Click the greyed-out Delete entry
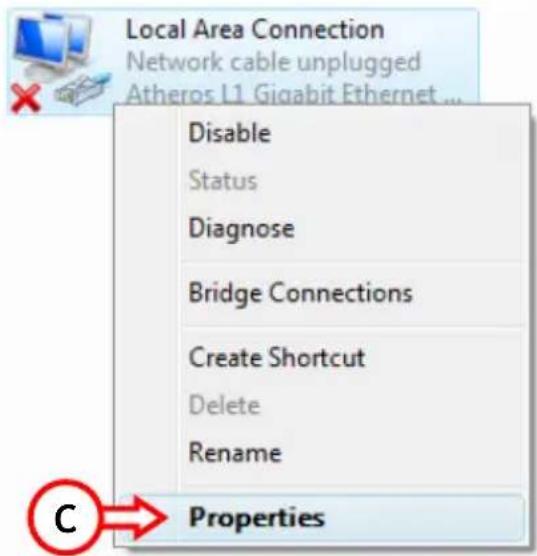 [225, 405]
